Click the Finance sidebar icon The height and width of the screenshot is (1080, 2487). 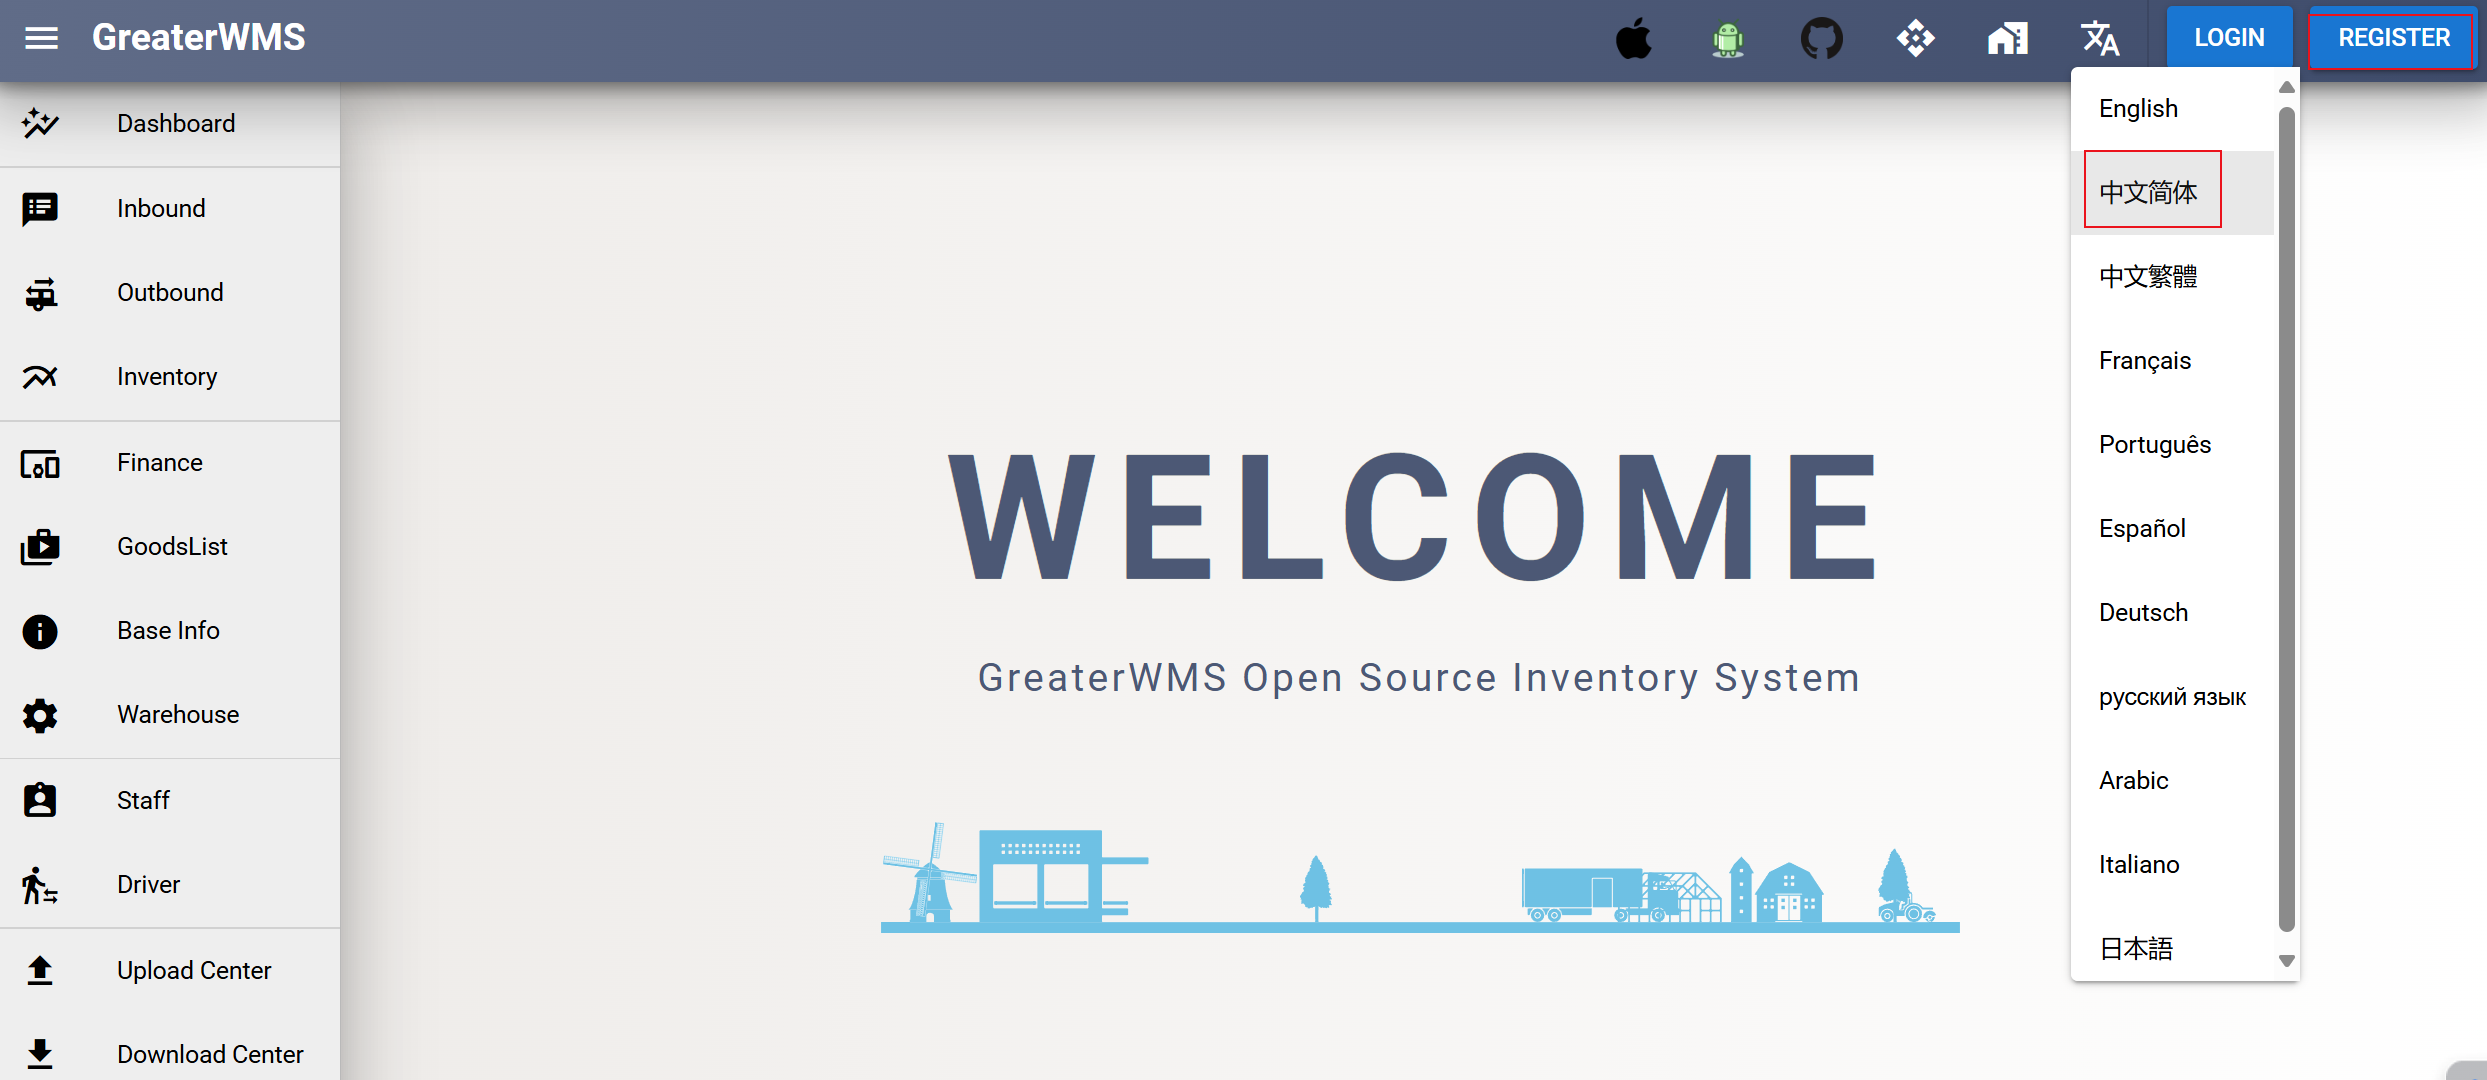(40, 463)
